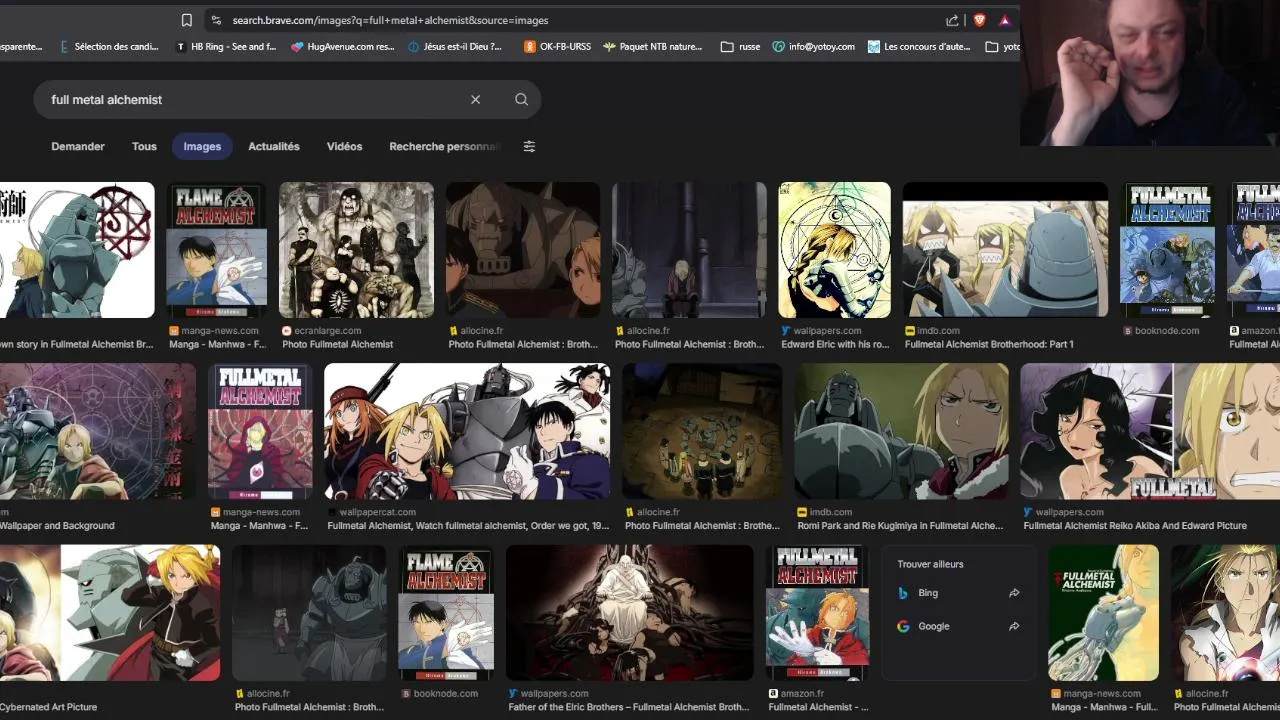The height and width of the screenshot is (720, 1280).
Task: Open the OK-FB-URSS bookmark
Action: point(557,46)
